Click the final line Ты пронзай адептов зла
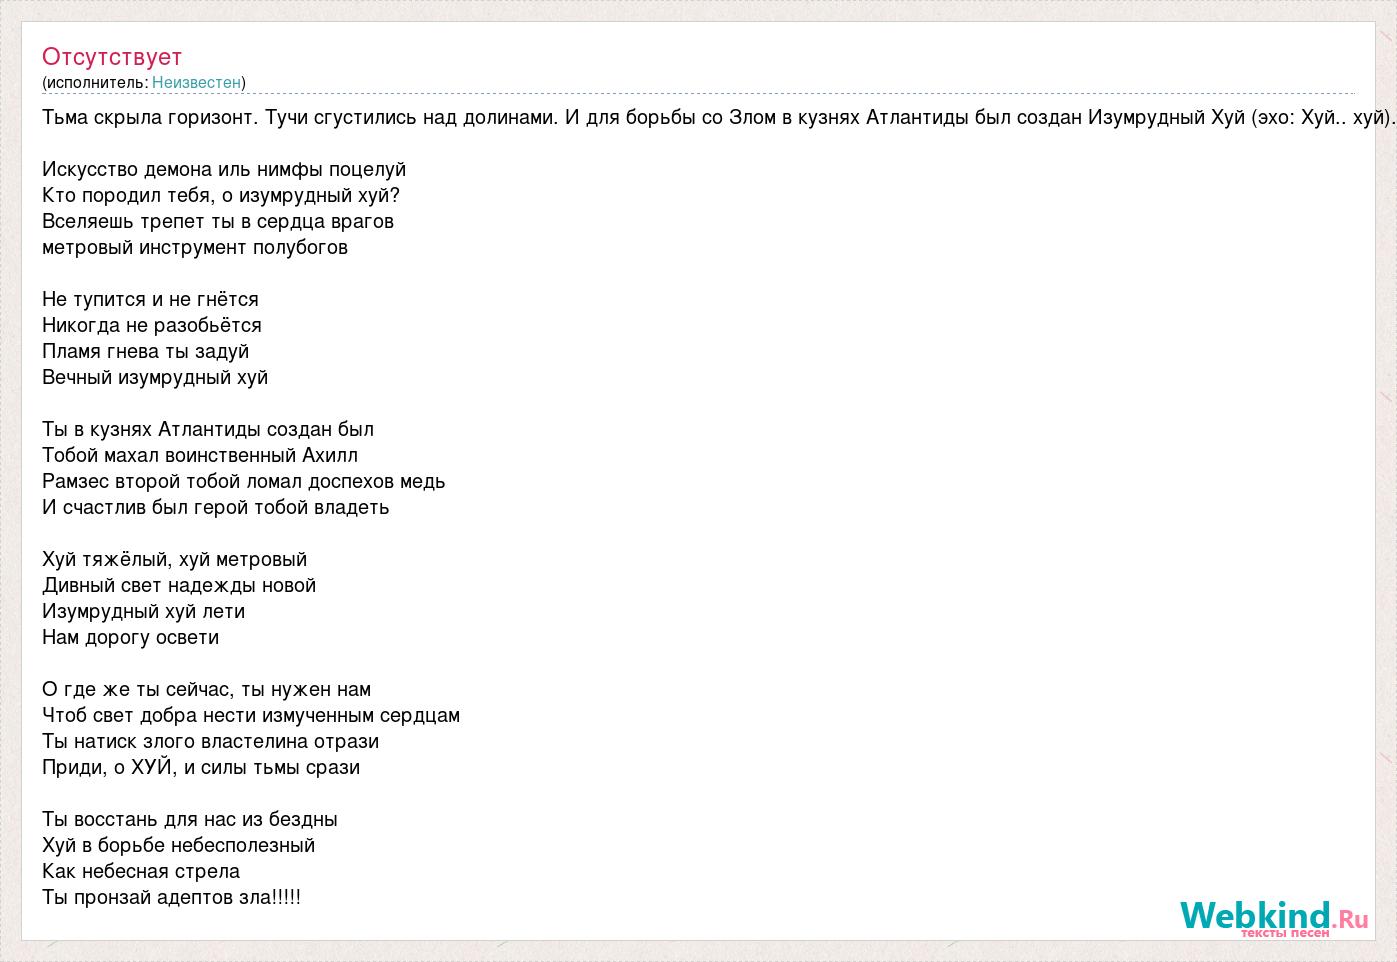The height and width of the screenshot is (962, 1397). click(x=171, y=897)
